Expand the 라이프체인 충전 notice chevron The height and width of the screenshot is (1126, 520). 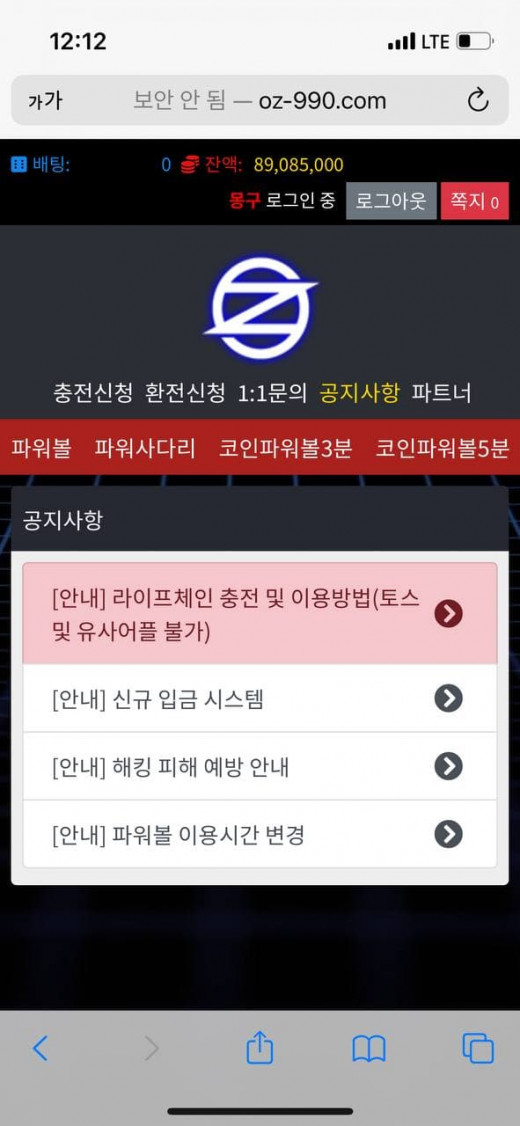point(448,613)
